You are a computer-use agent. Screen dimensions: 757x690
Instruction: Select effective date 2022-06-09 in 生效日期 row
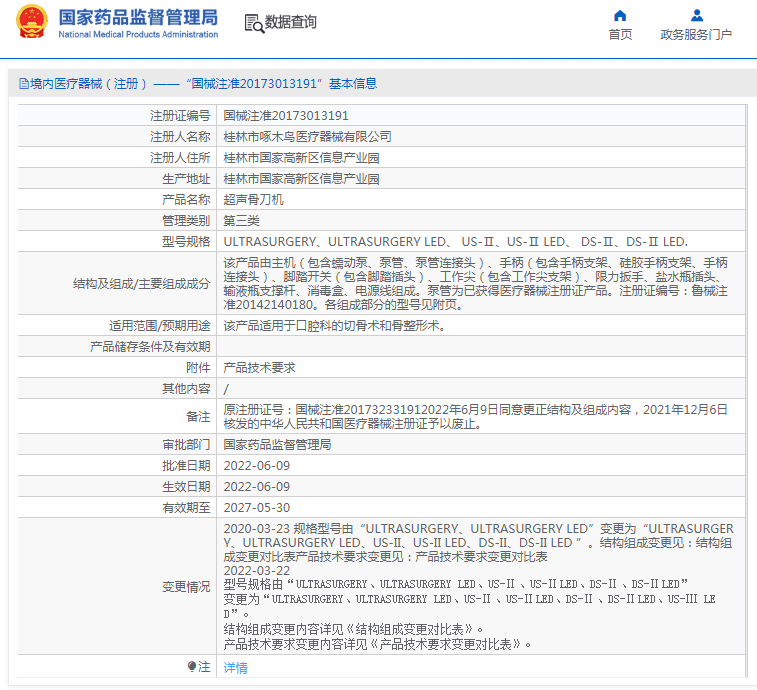[x=256, y=486]
